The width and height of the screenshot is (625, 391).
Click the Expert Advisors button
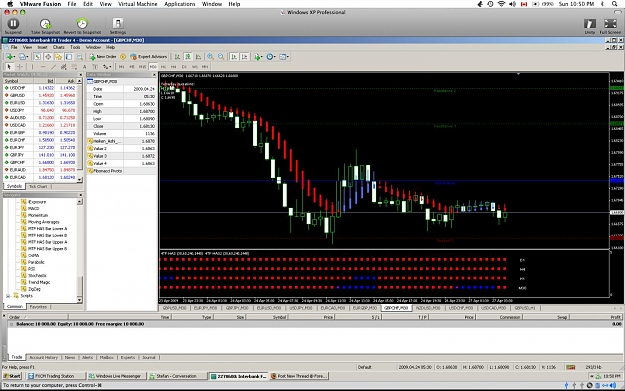coord(149,57)
